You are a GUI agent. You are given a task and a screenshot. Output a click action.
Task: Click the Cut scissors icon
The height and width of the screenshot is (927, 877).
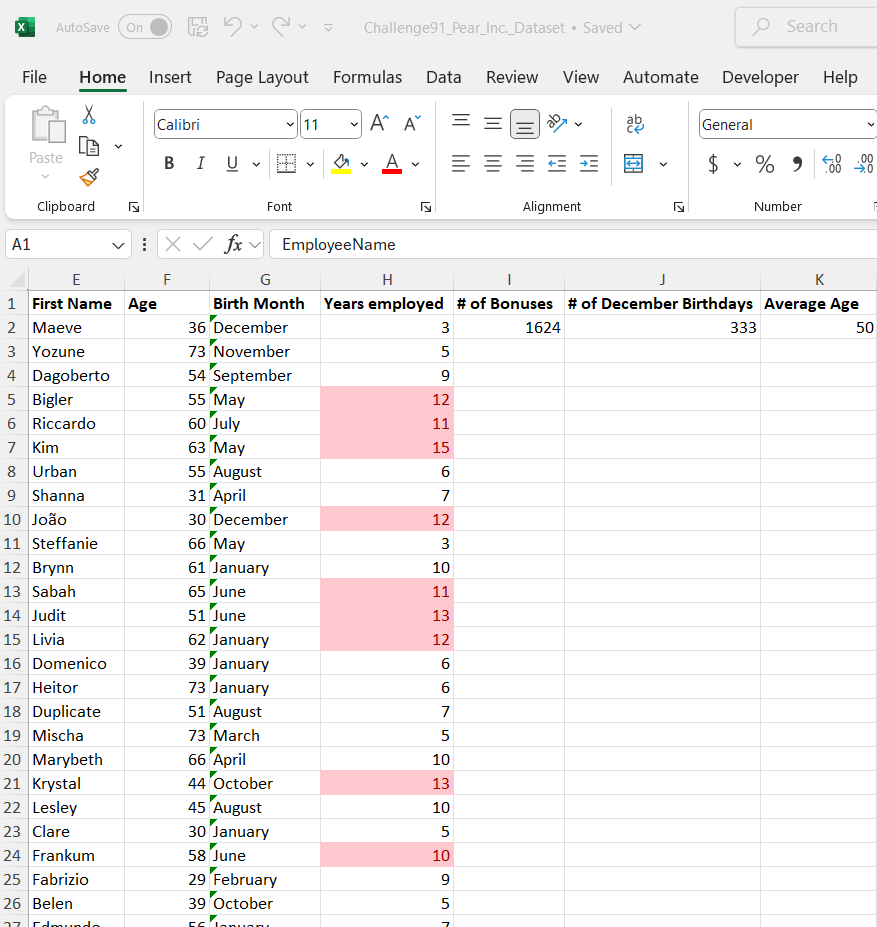[89, 115]
